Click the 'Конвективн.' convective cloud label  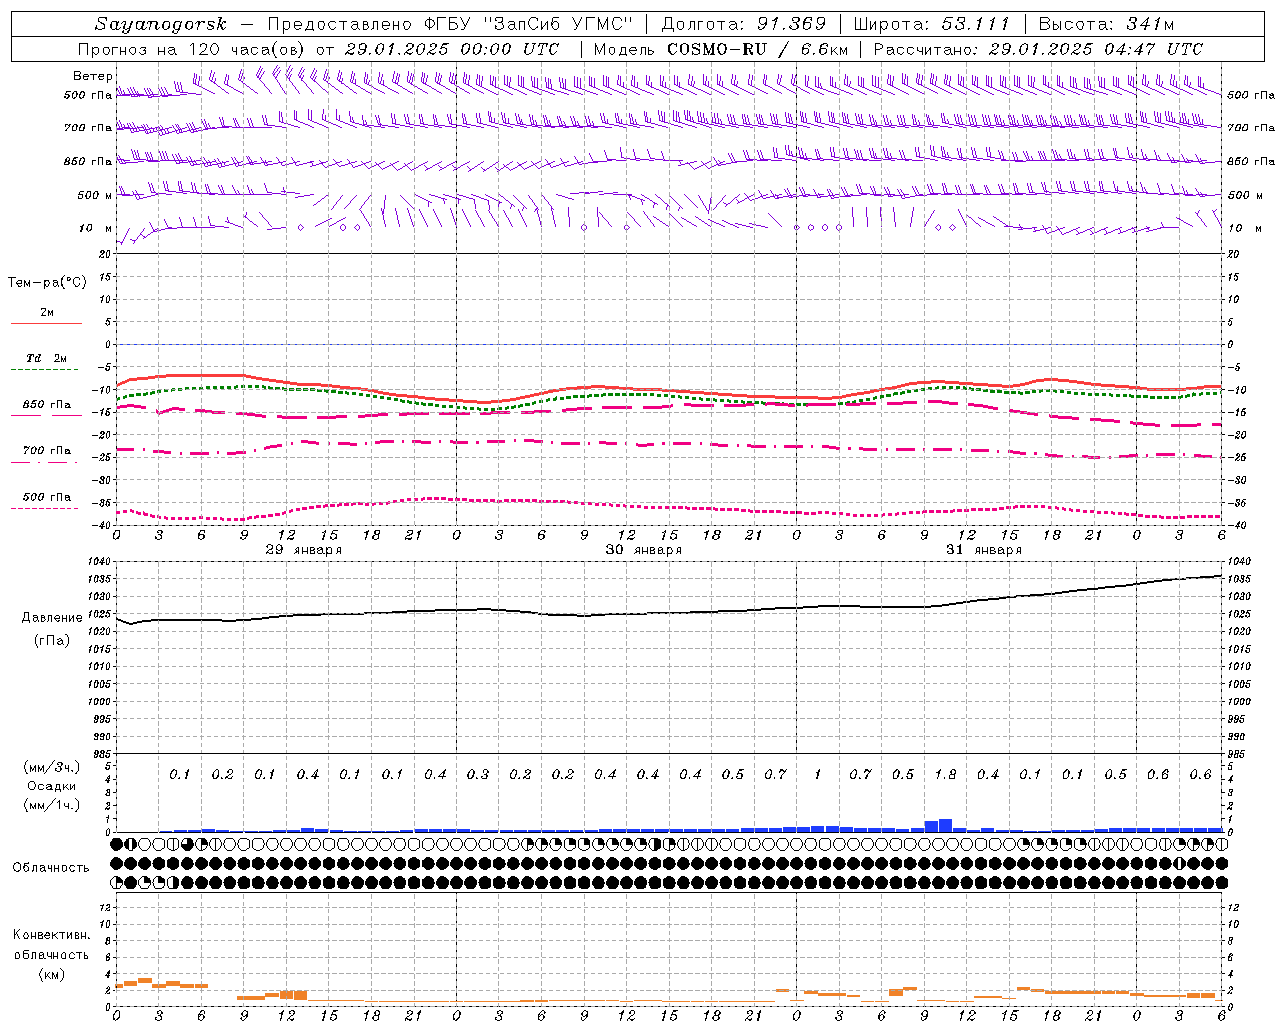[51, 935]
